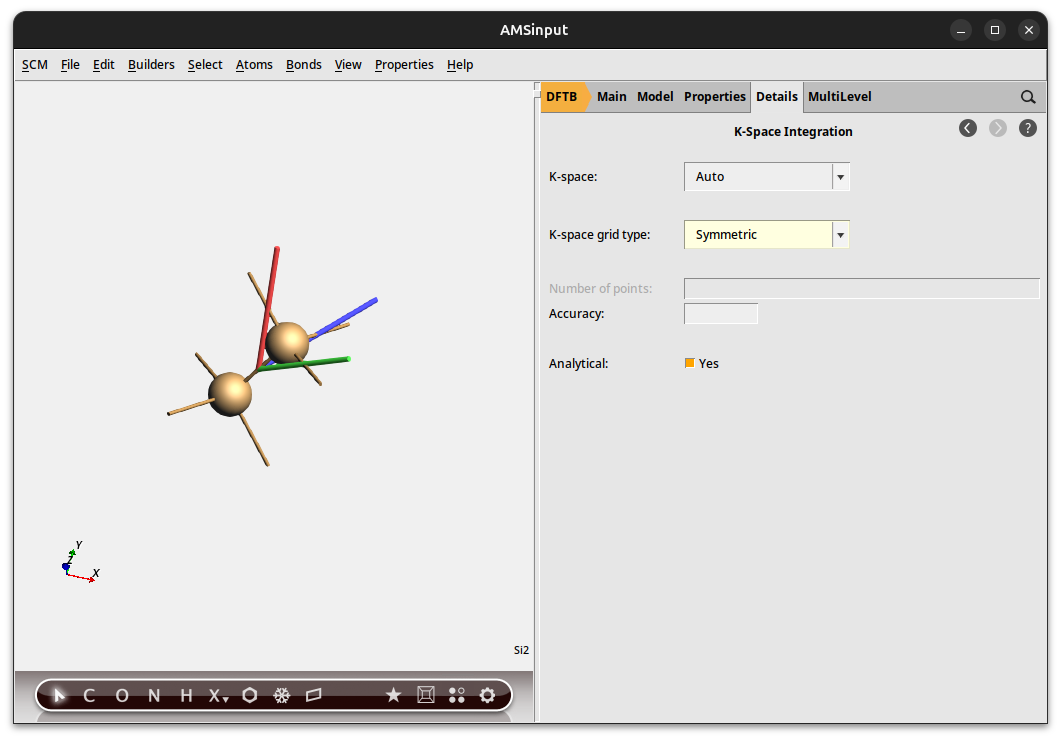
Task: Switch to the MultiLevel tab
Action: click(x=839, y=96)
